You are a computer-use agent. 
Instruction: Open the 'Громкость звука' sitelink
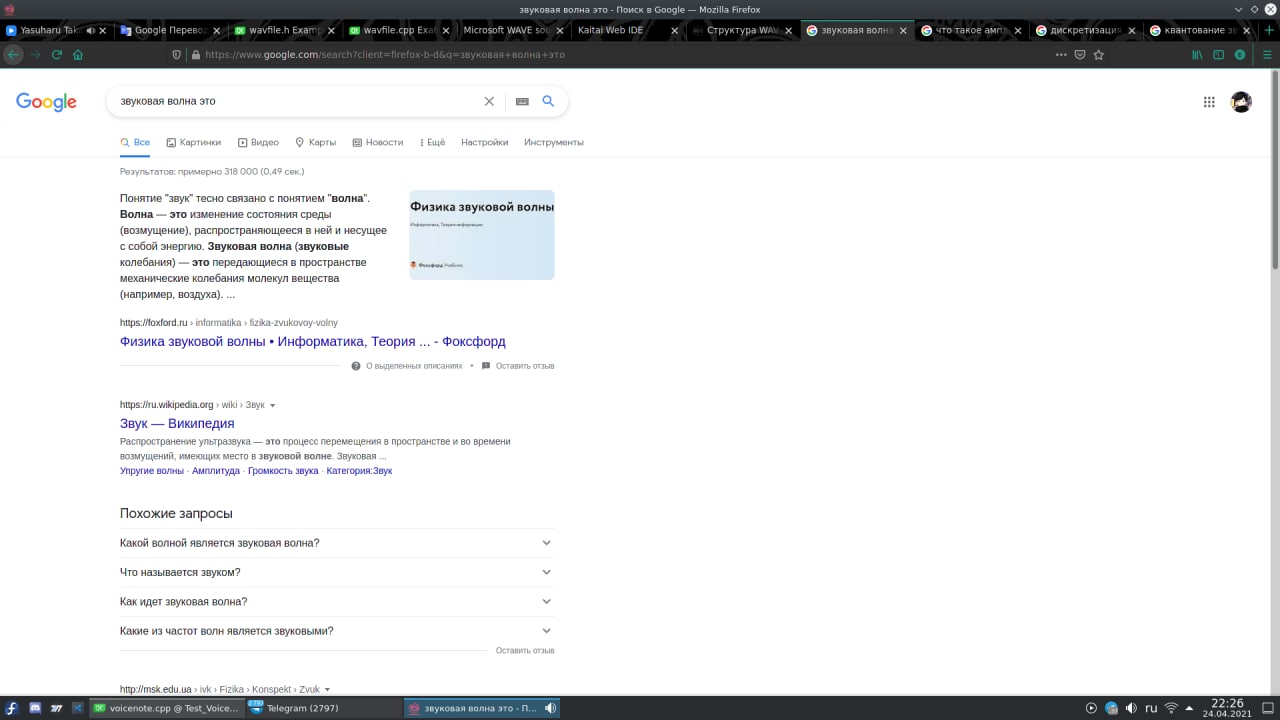(283, 471)
